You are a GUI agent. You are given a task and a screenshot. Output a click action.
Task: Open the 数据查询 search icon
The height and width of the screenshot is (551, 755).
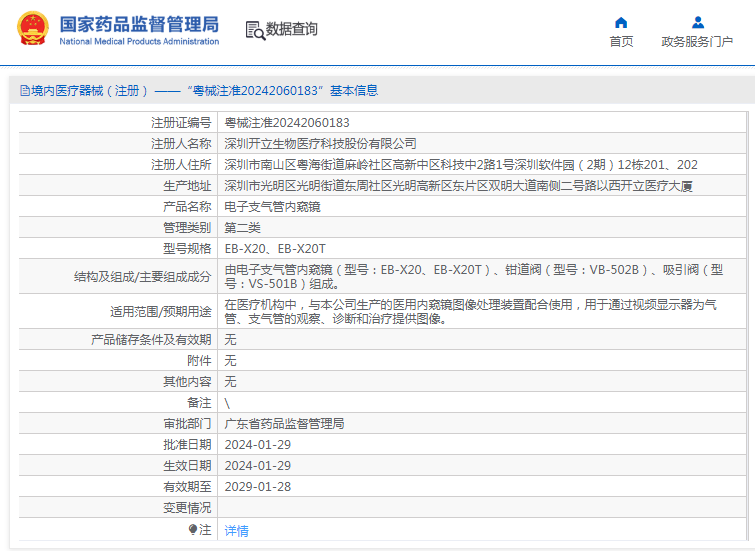pos(255,30)
